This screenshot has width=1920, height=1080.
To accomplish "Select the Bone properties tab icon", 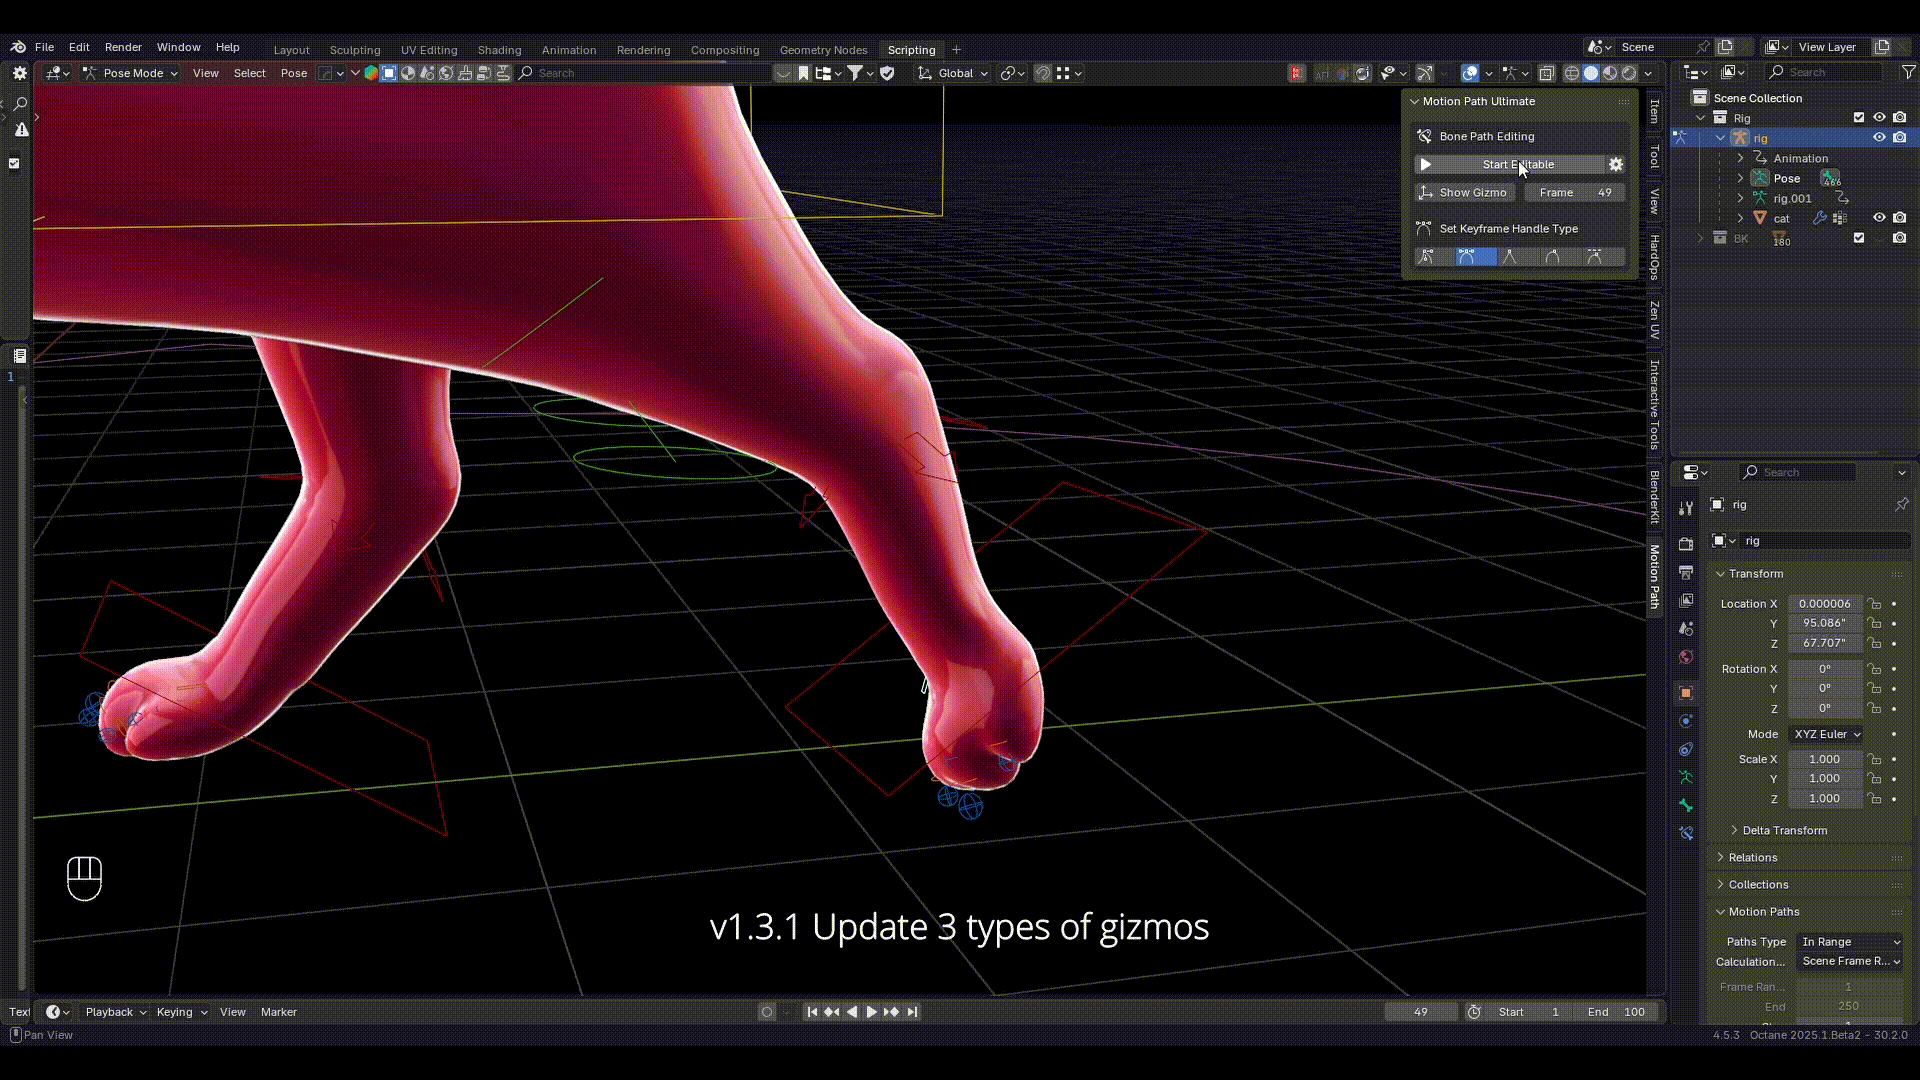I will coord(1686,805).
